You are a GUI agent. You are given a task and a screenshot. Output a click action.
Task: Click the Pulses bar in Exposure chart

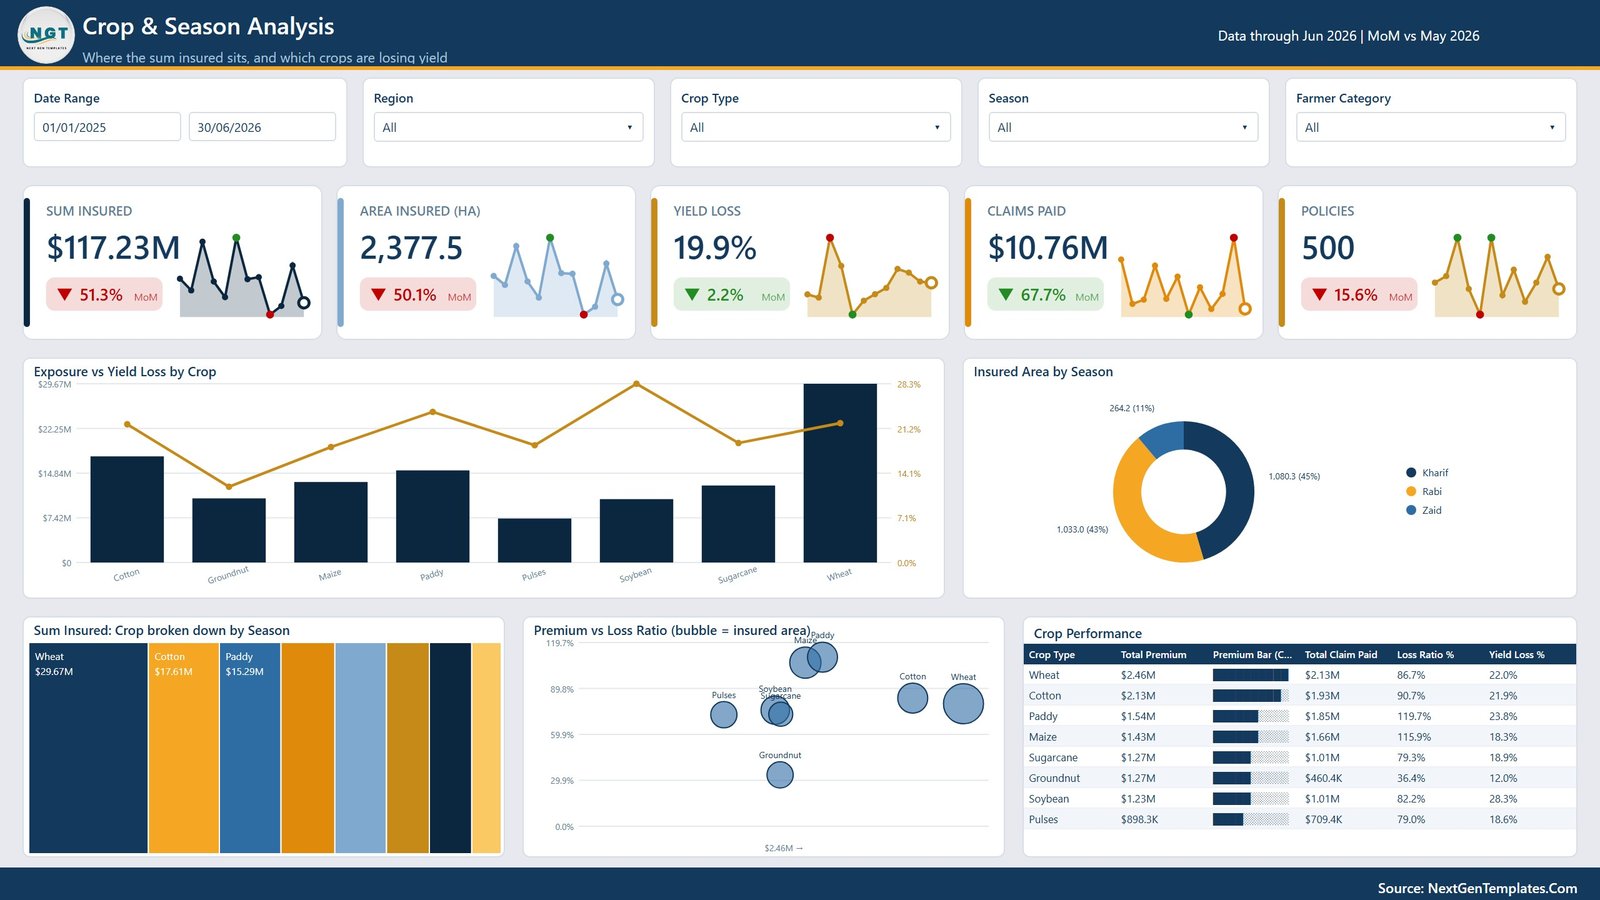point(534,540)
